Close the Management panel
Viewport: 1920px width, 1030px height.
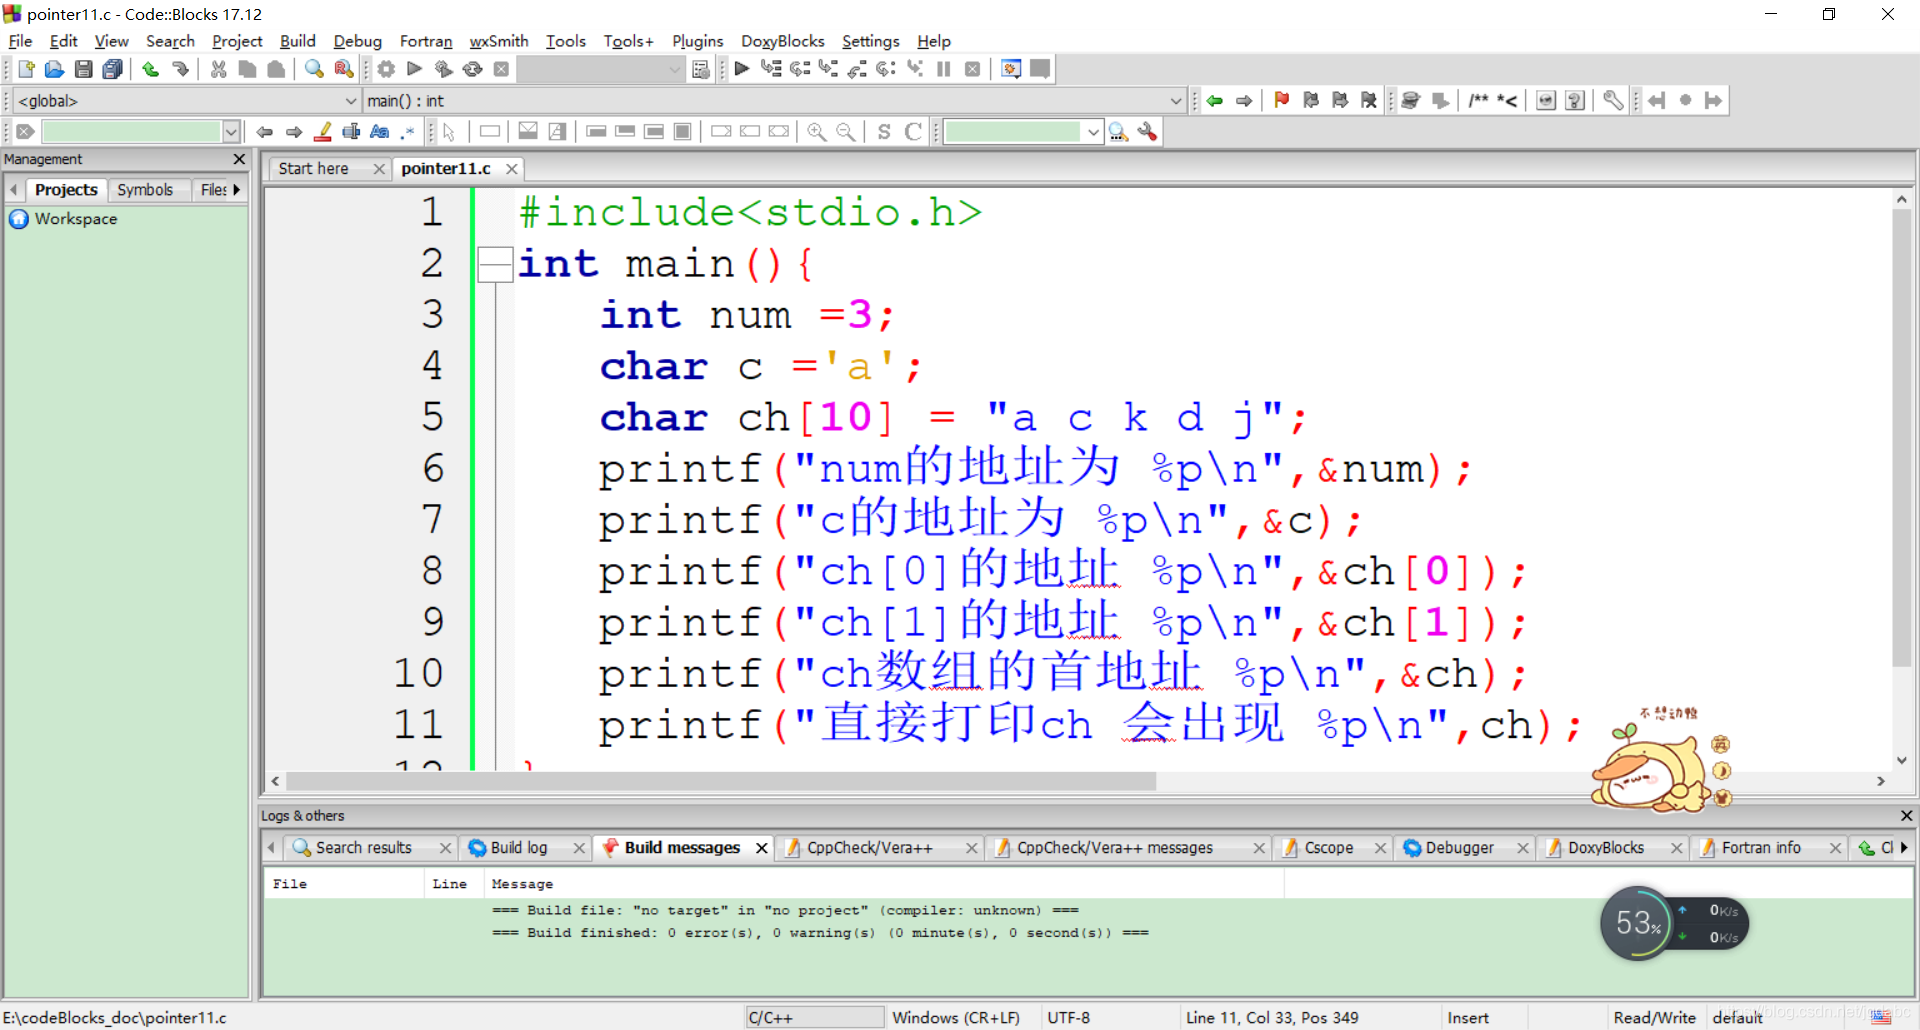[x=239, y=159]
